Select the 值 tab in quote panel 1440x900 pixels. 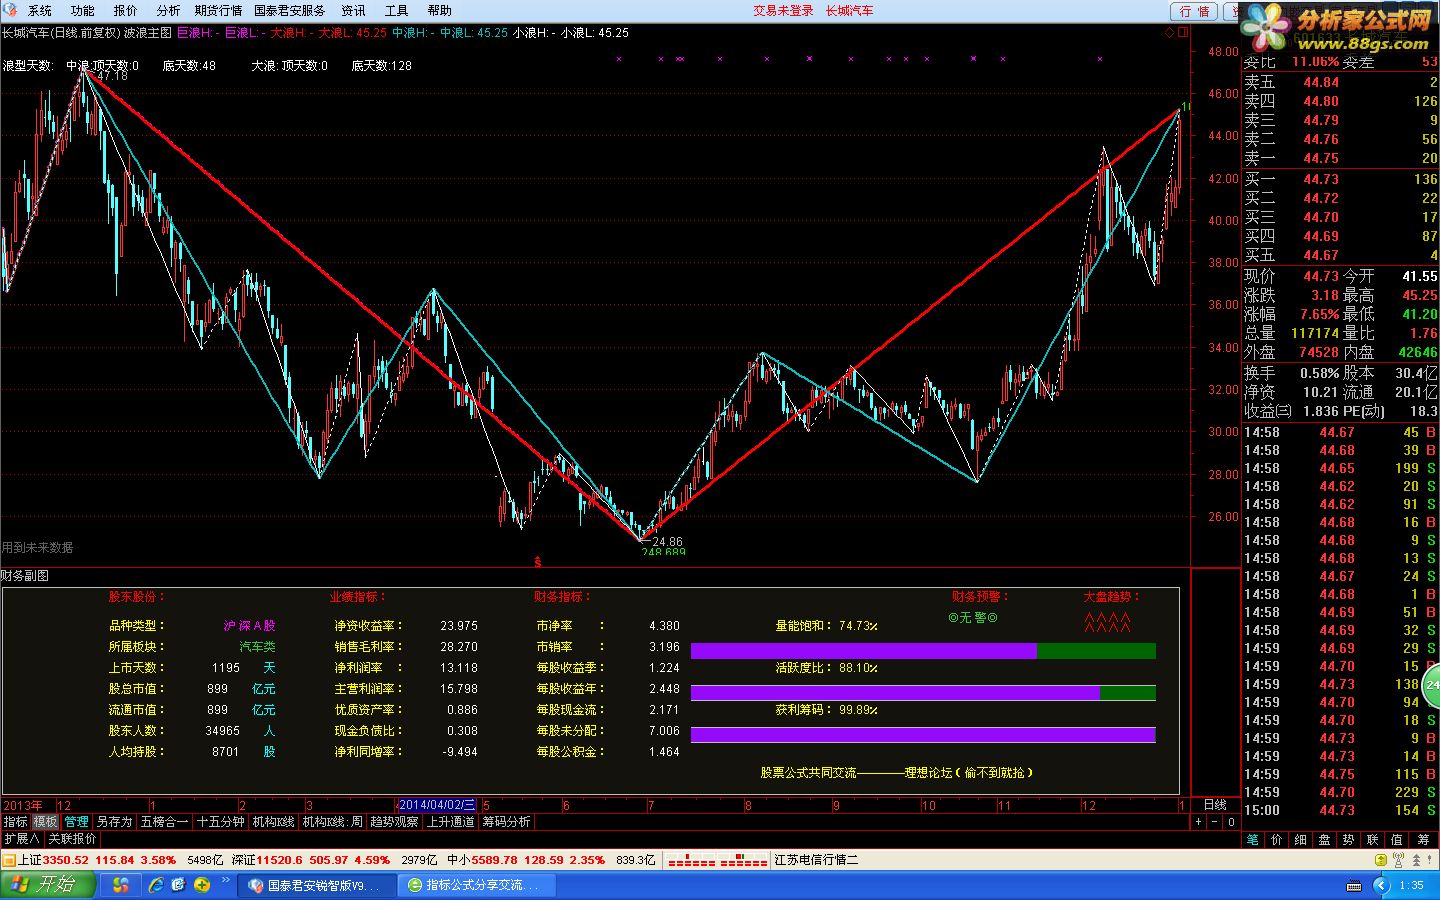(1396, 840)
